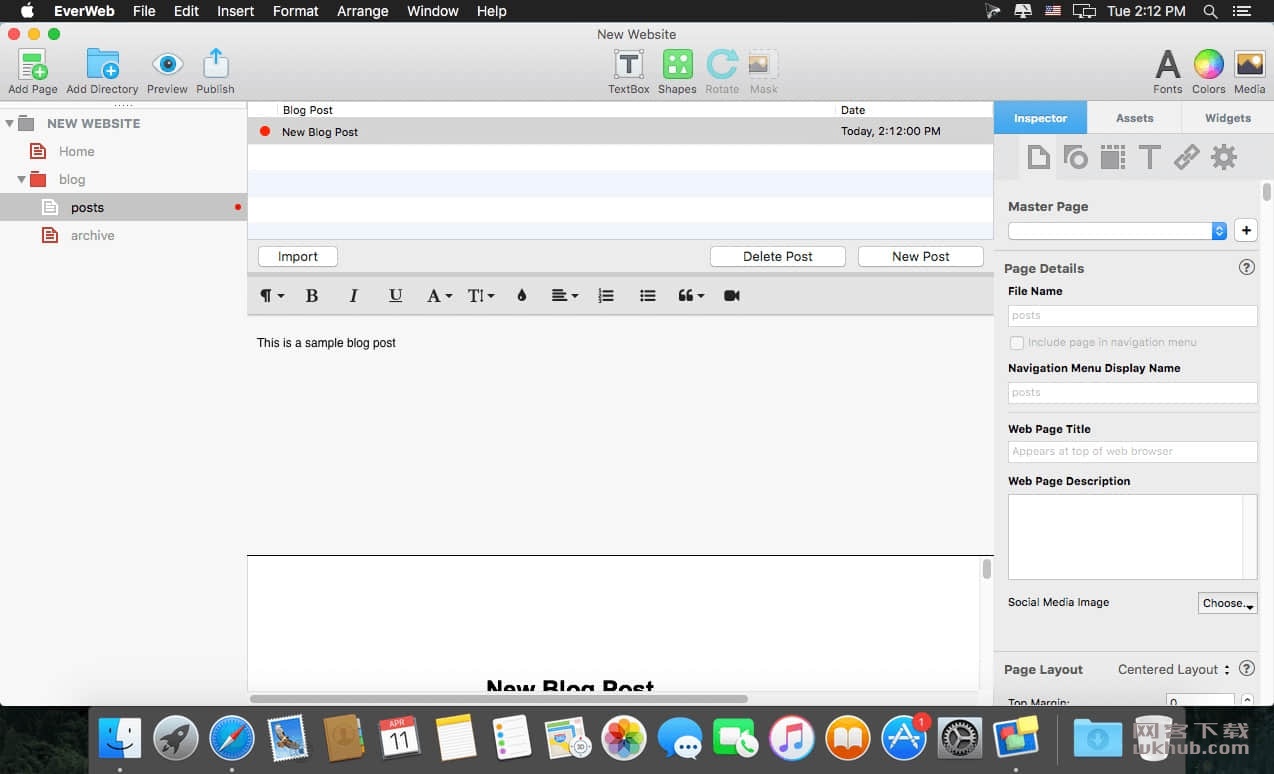
Task: Switch to the Assets tab
Action: coord(1134,118)
